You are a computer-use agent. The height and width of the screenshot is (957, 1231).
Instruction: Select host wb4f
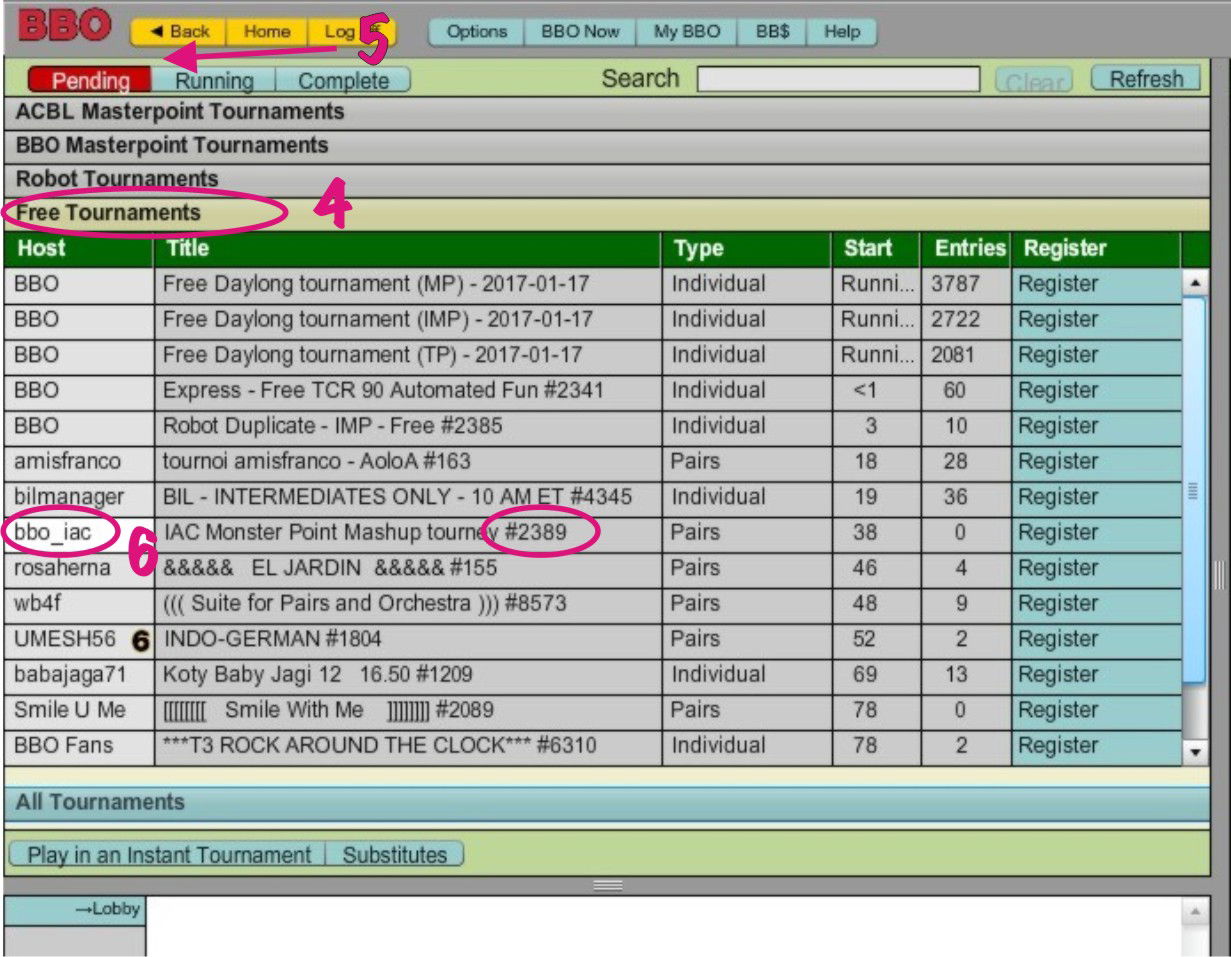[79, 604]
